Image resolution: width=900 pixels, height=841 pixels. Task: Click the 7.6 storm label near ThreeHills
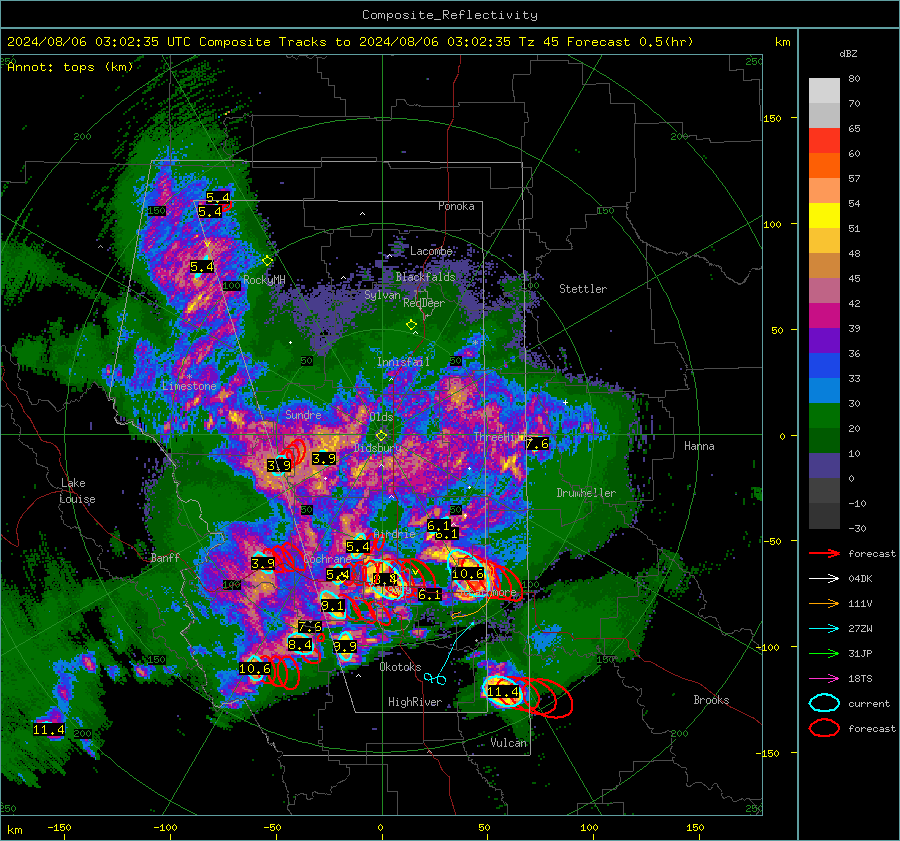[x=537, y=444]
